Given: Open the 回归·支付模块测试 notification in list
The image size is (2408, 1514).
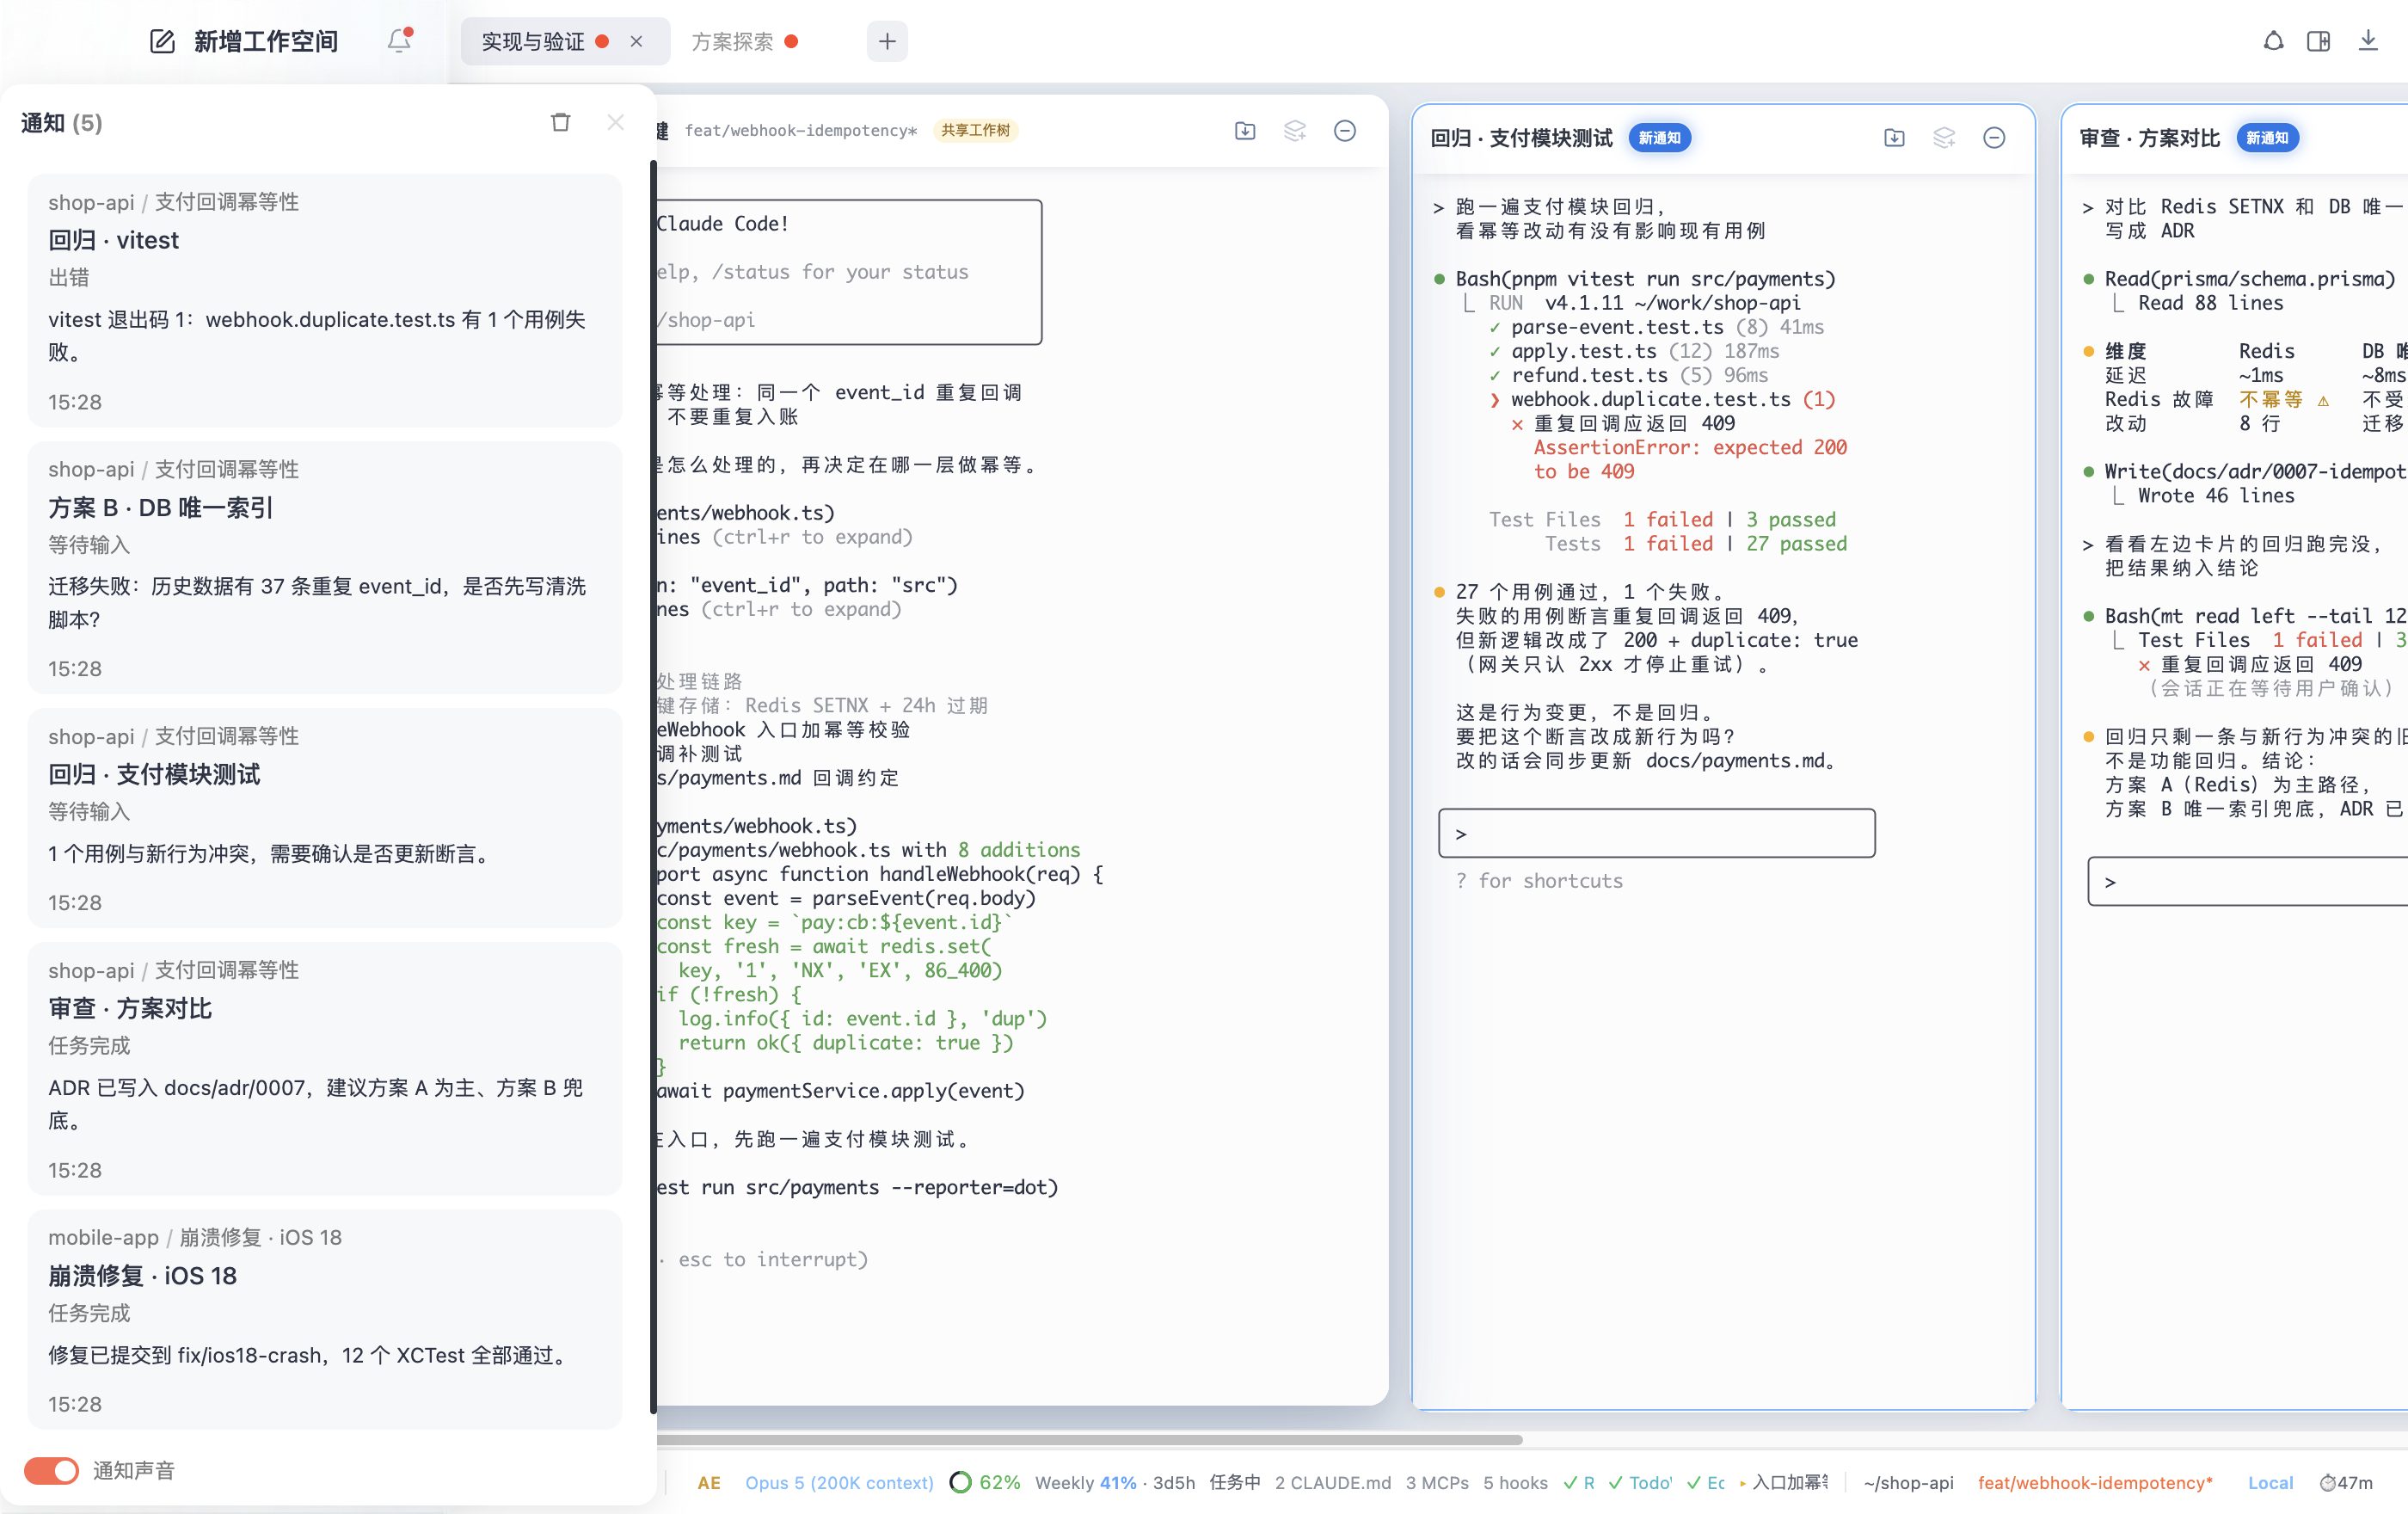Looking at the screenshot, I should click(325, 818).
